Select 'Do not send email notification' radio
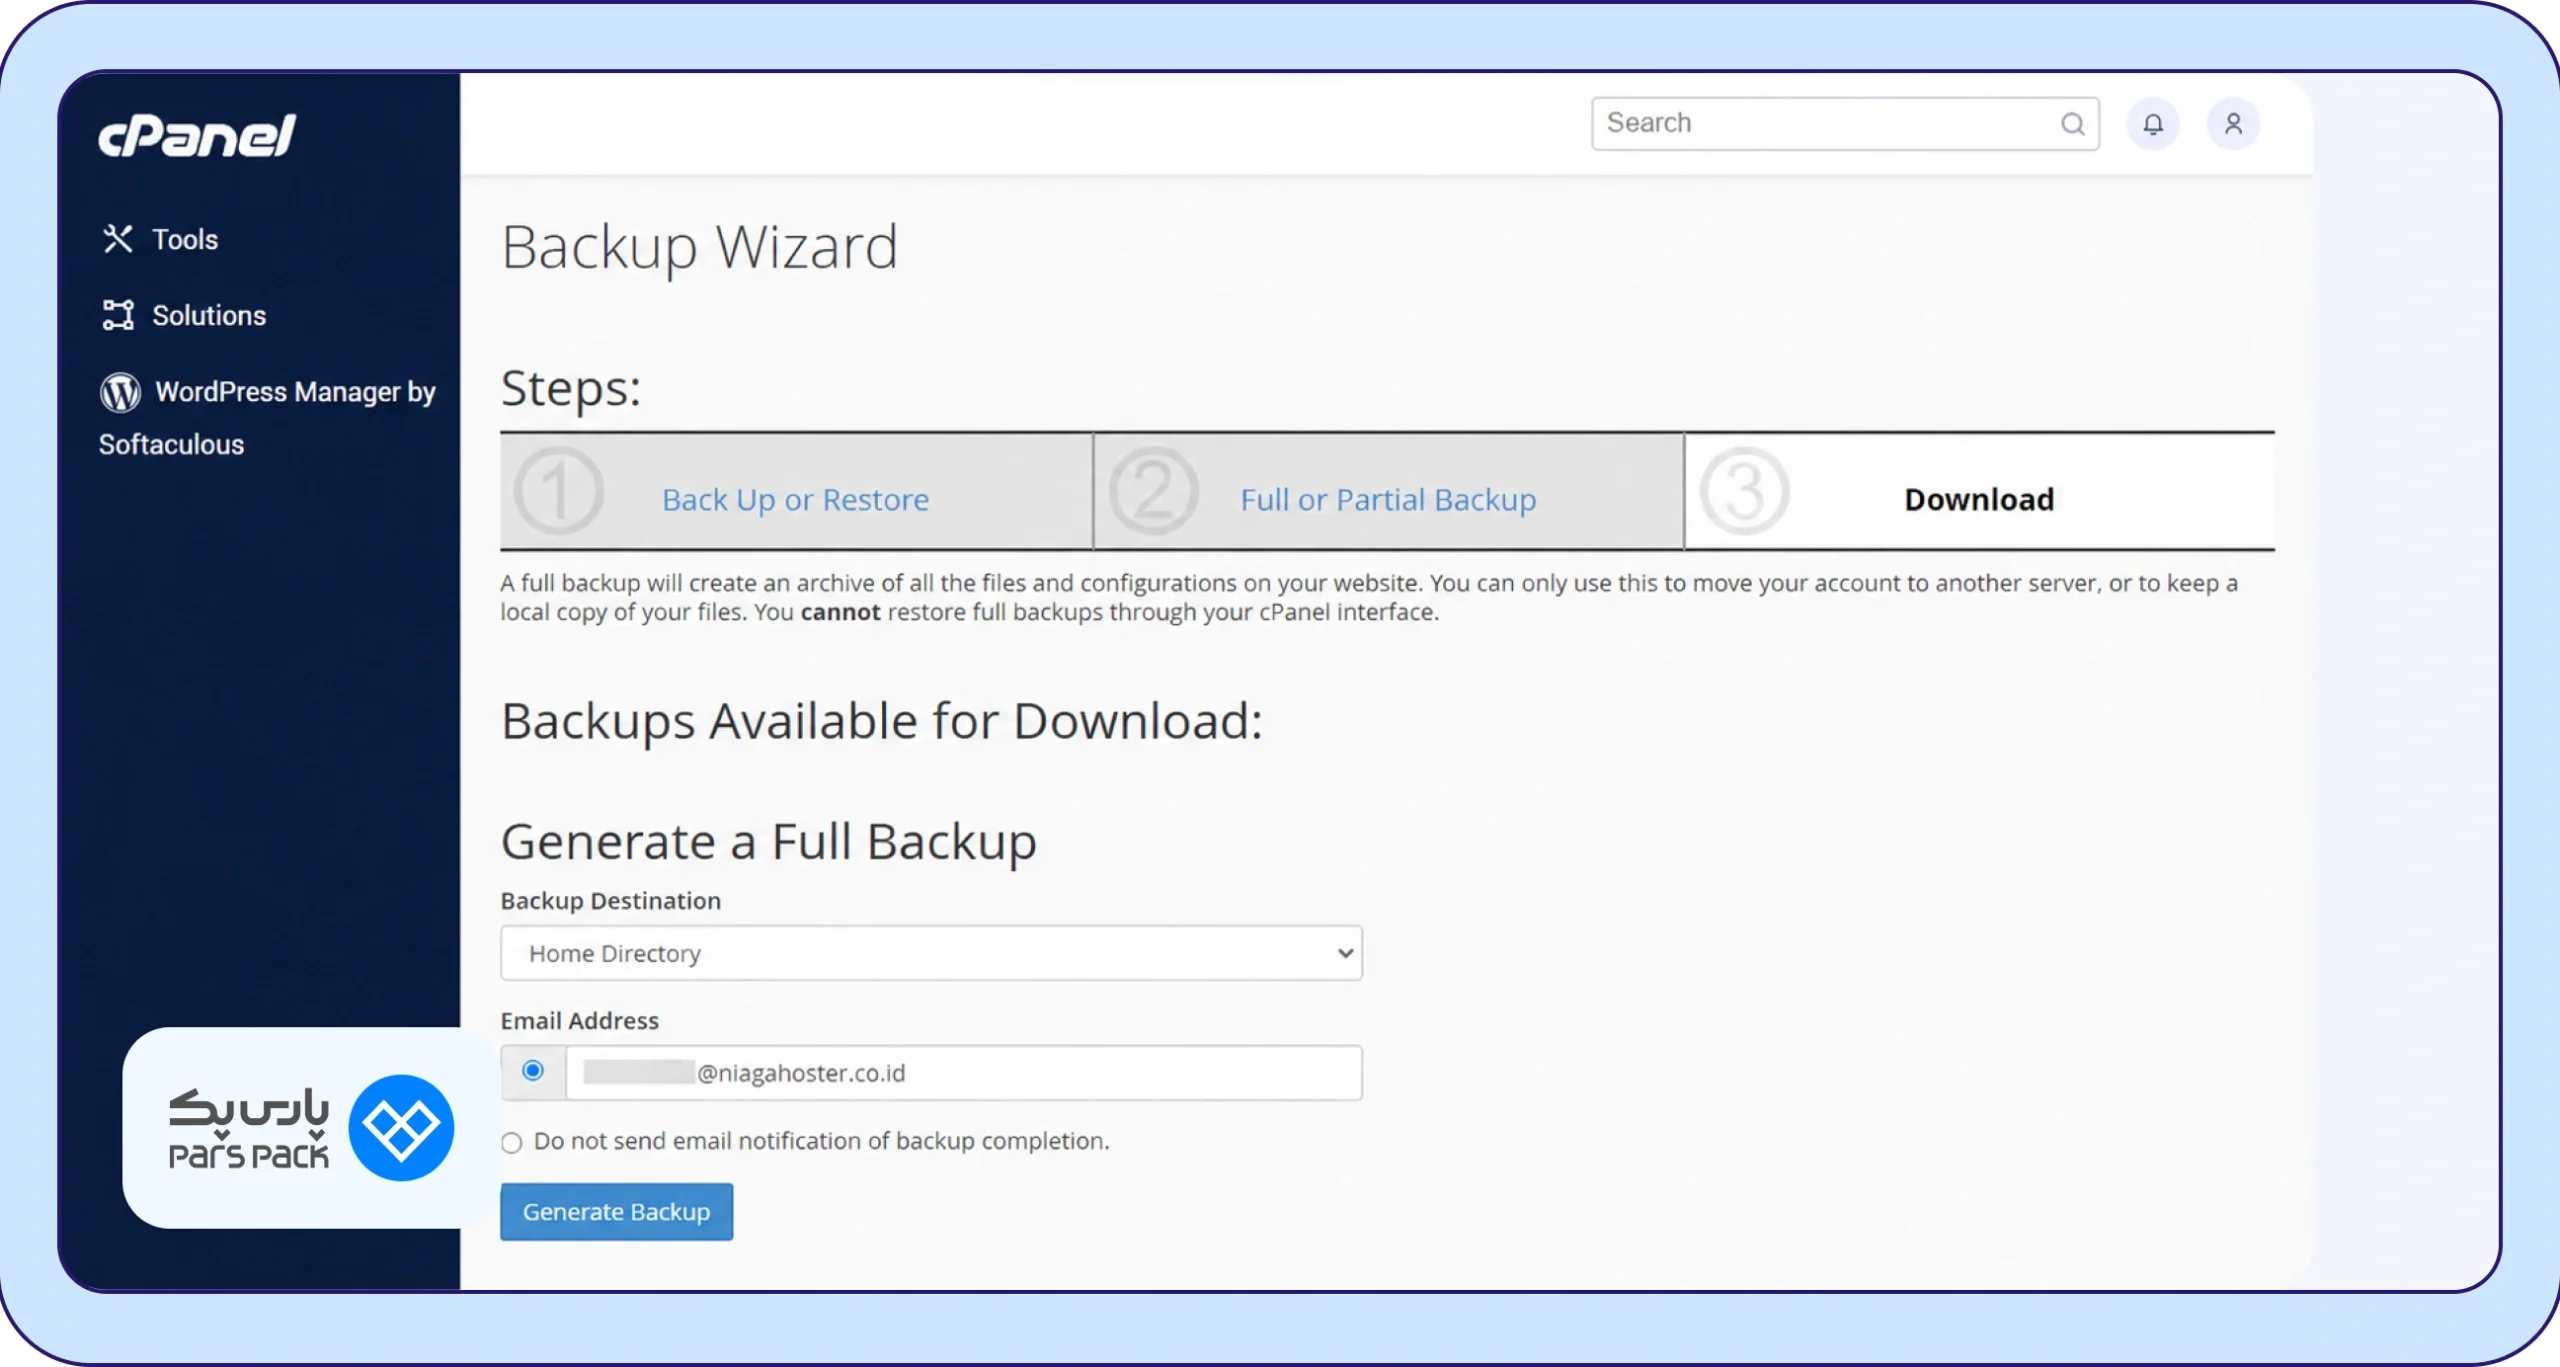The width and height of the screenshot is (2560, 1367). [512, 1143]
